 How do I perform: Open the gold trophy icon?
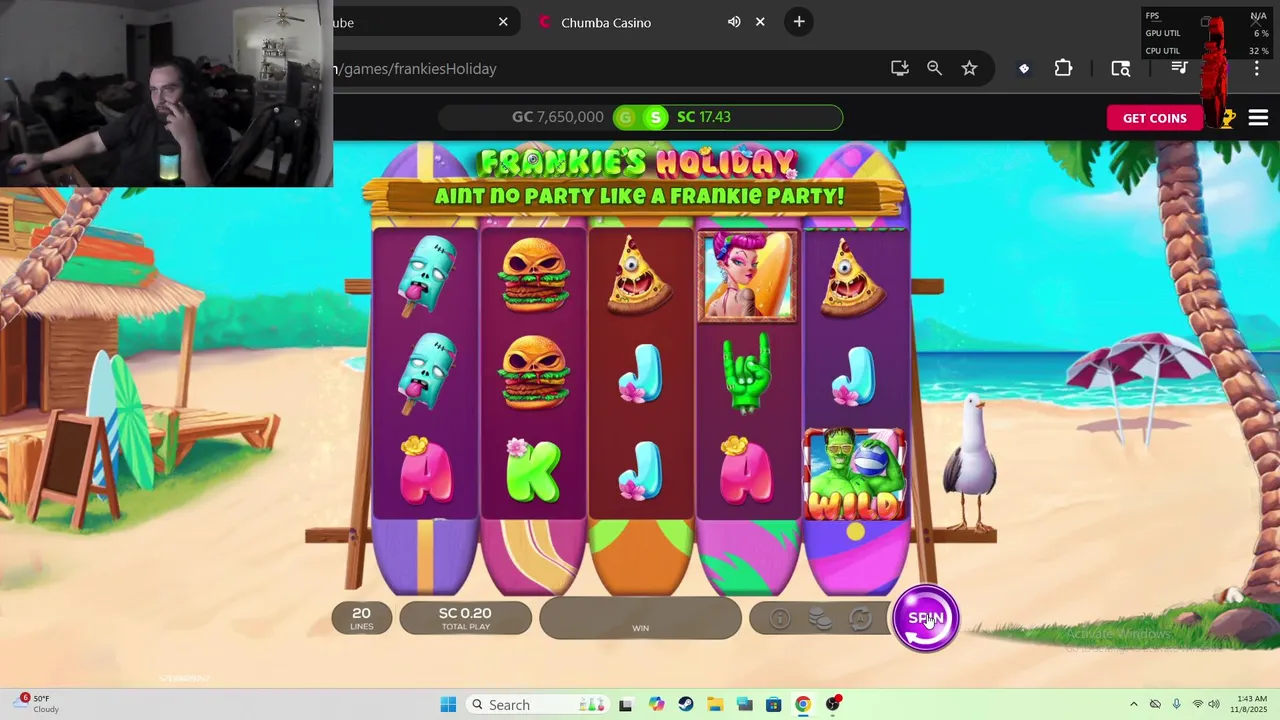(x=1228, y=118)
